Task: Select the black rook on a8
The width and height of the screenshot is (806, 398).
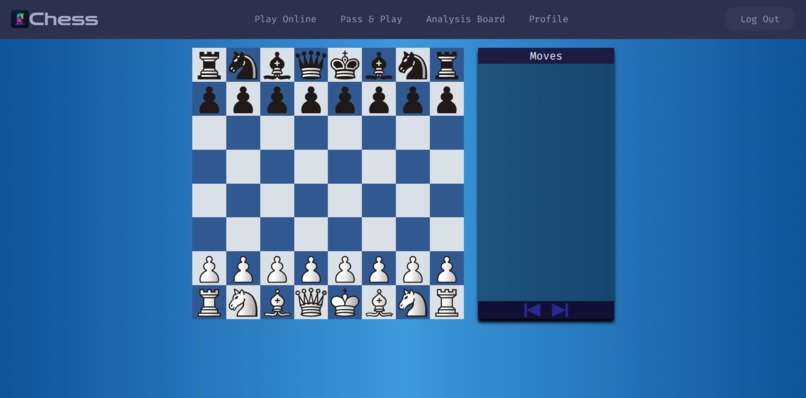Action: [x=209, y=65]
